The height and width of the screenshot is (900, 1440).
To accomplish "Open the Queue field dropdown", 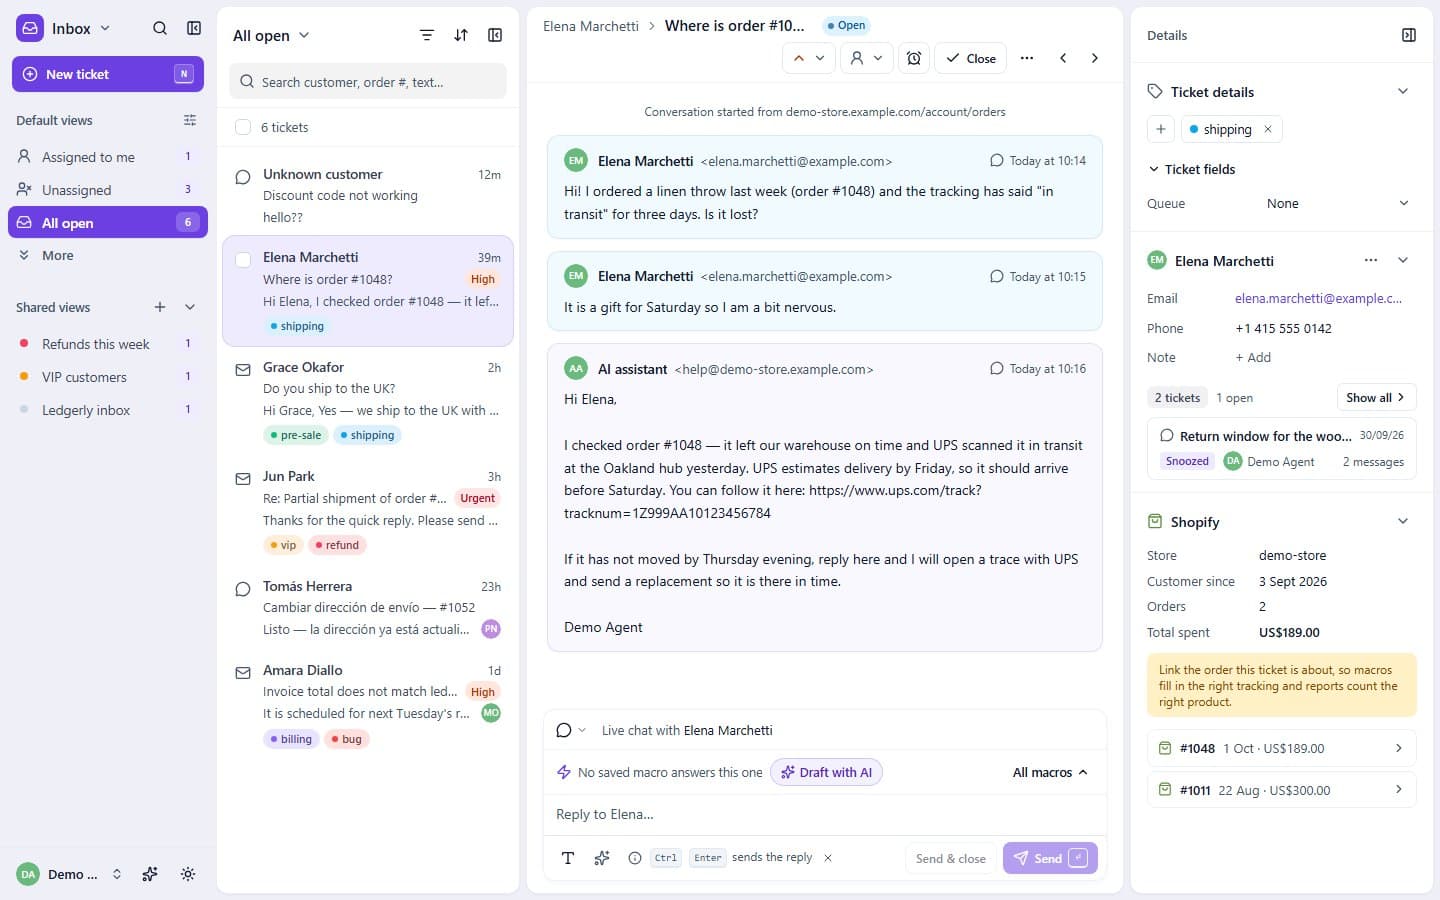I will tap(1338, 203).
